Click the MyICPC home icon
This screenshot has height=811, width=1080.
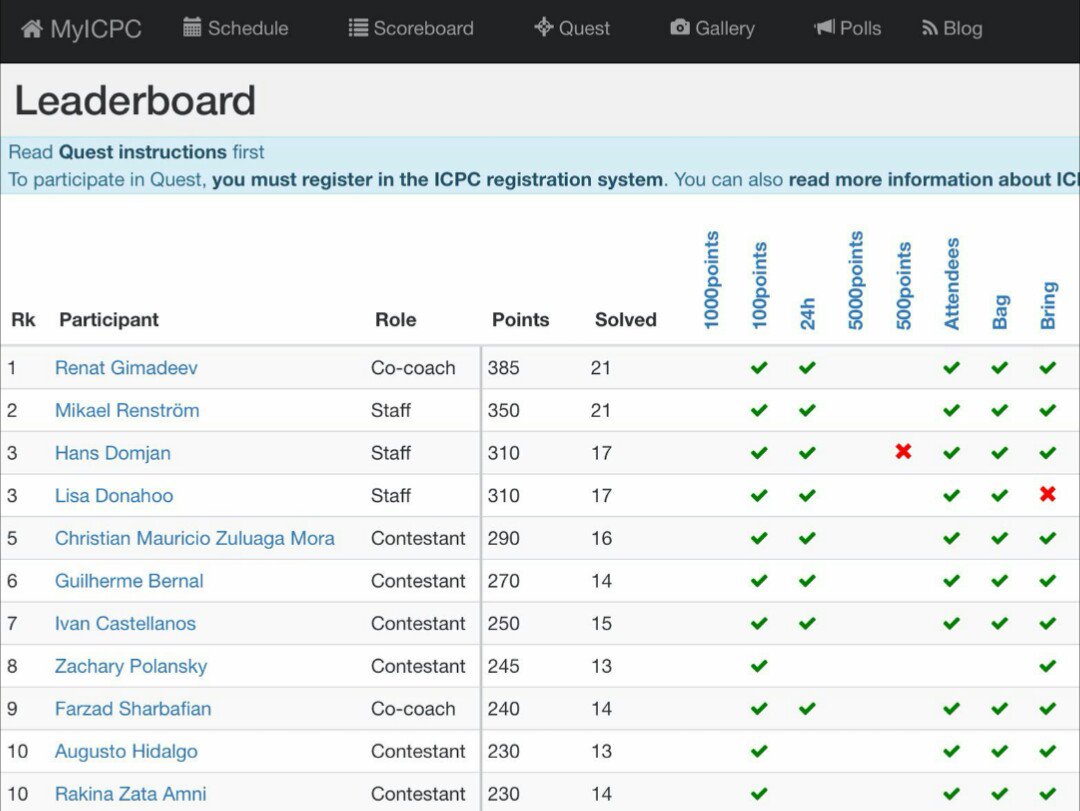[x=32, y=28]
